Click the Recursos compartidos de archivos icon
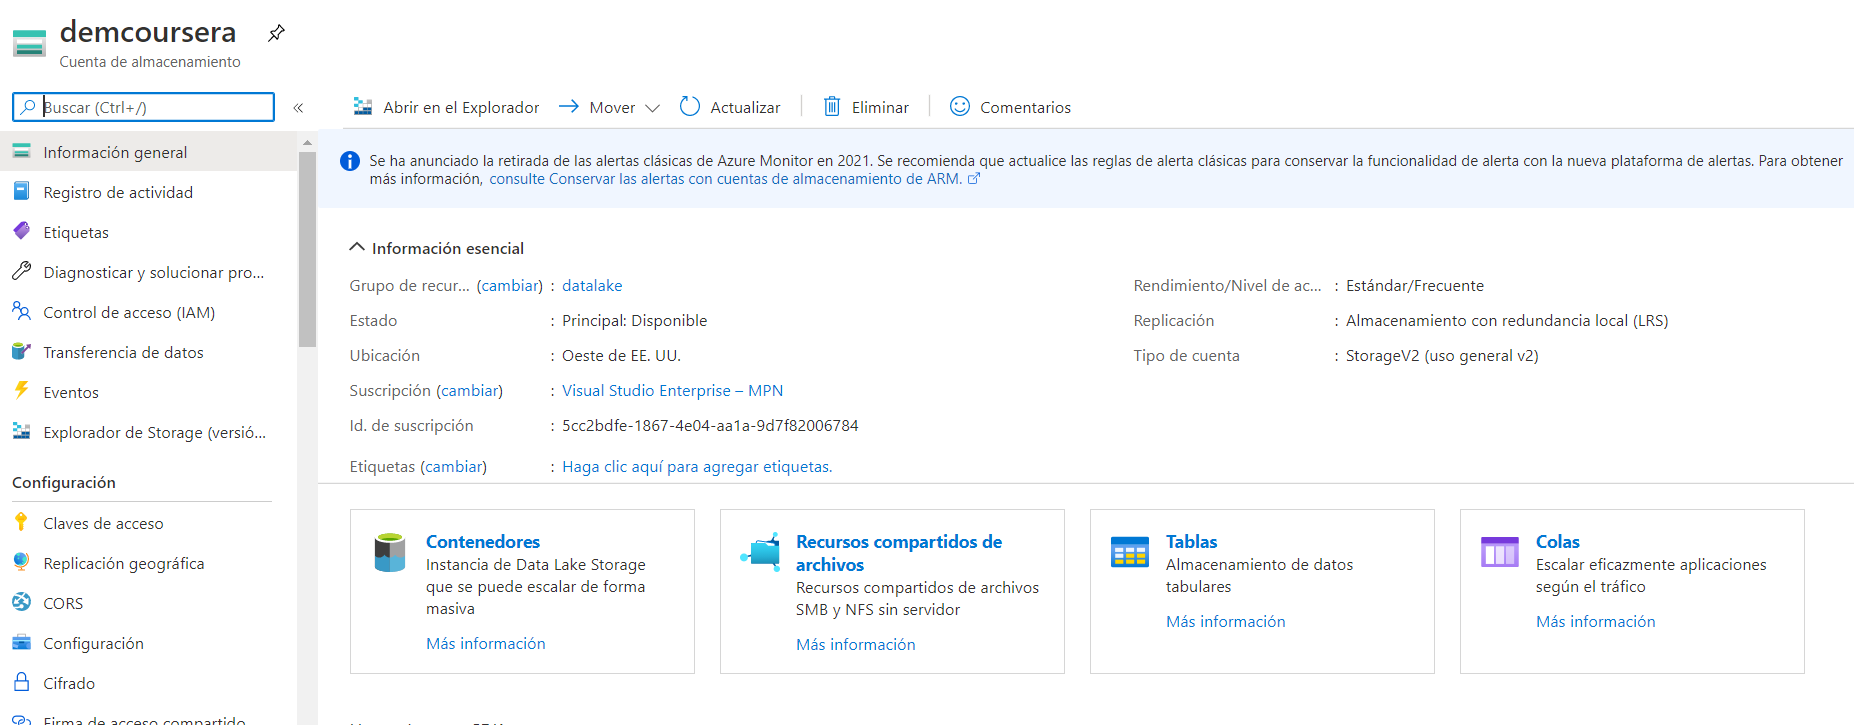Image resolution: width=1854 pixels, height=725 pixels. coord(760,551)
